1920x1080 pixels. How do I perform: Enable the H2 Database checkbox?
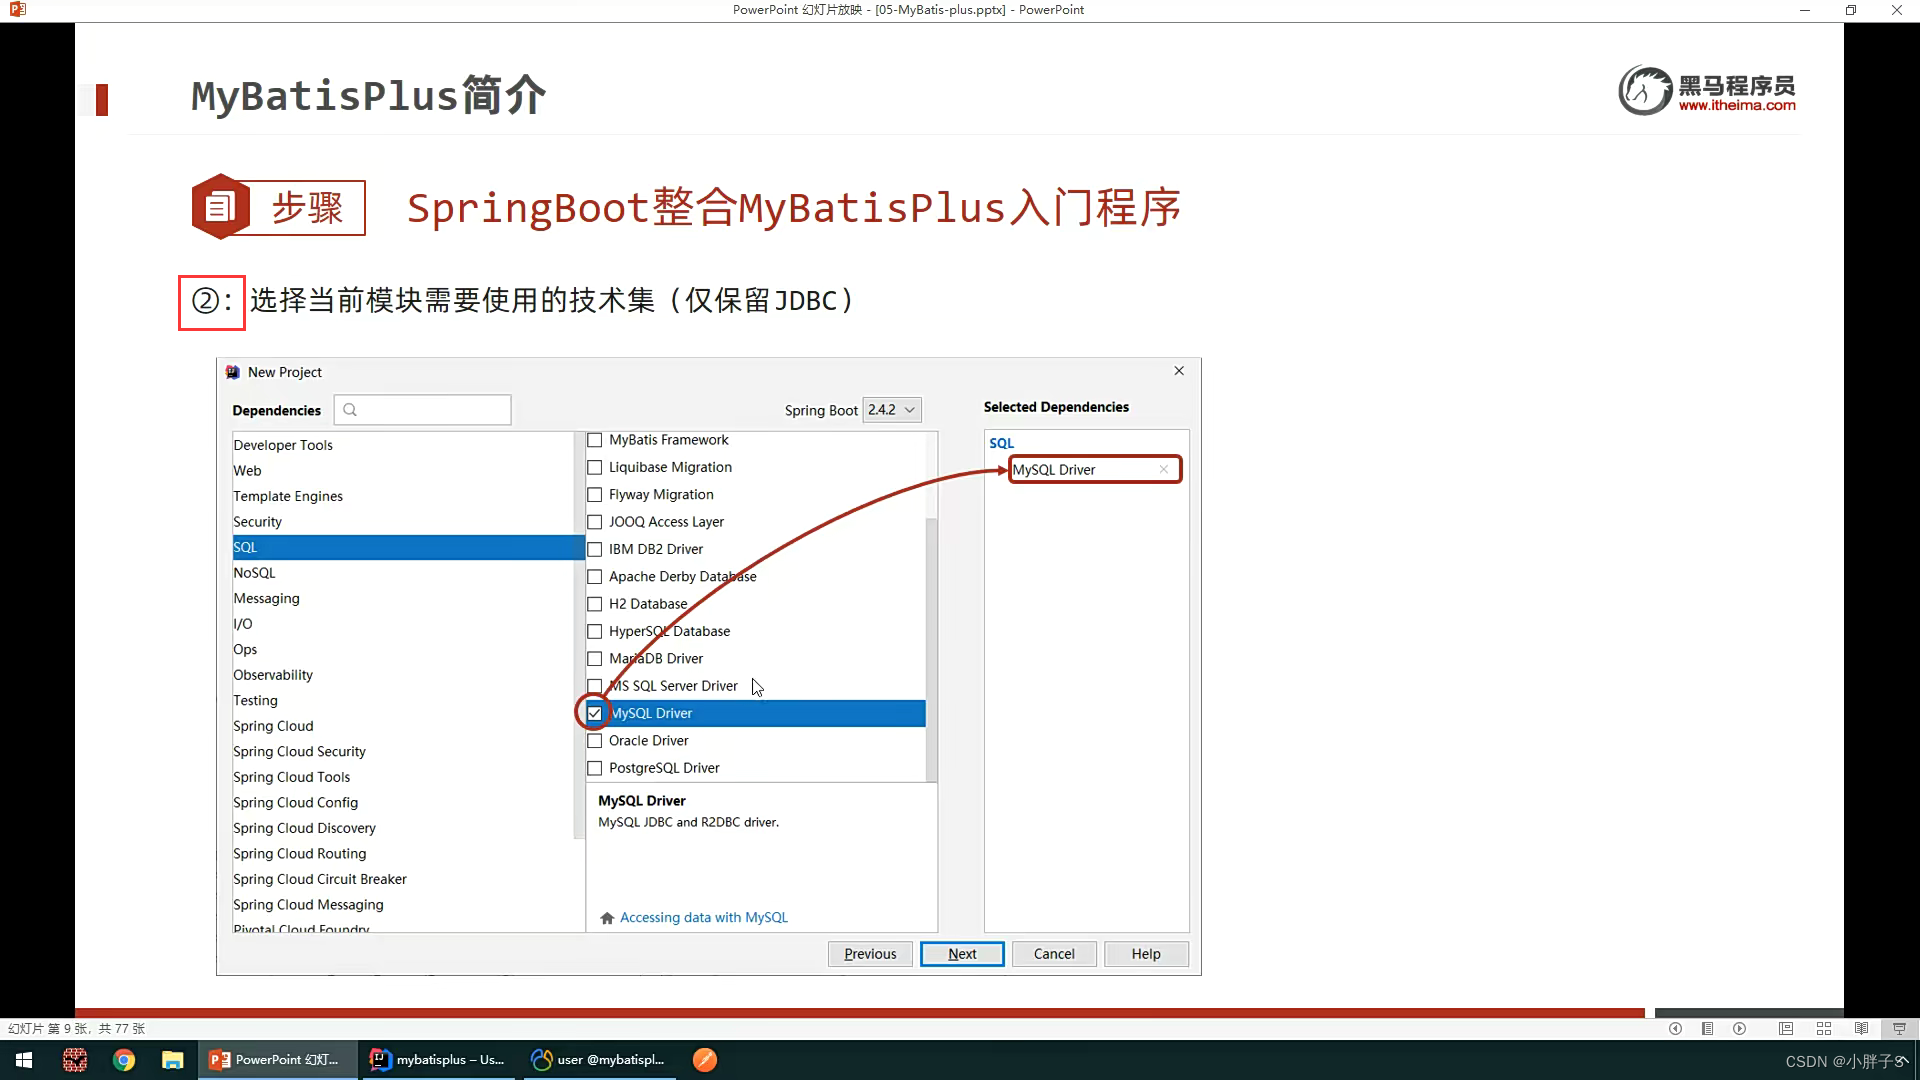[595, 604]
